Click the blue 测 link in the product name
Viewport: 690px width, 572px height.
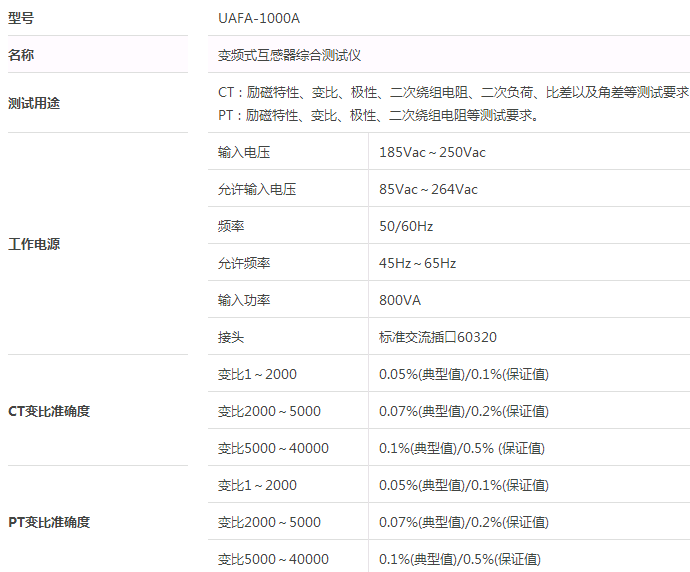click(328, 55)
